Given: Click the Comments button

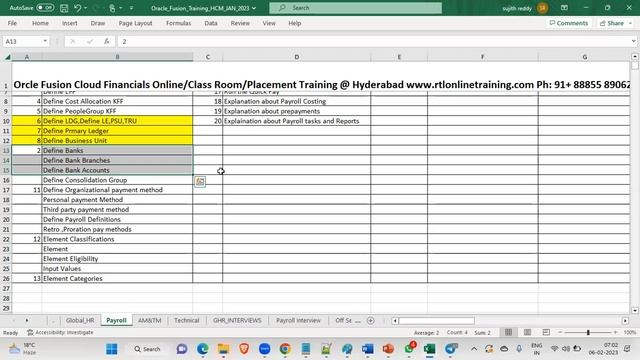Looking at the screenshot, I should tap(569, 23).
